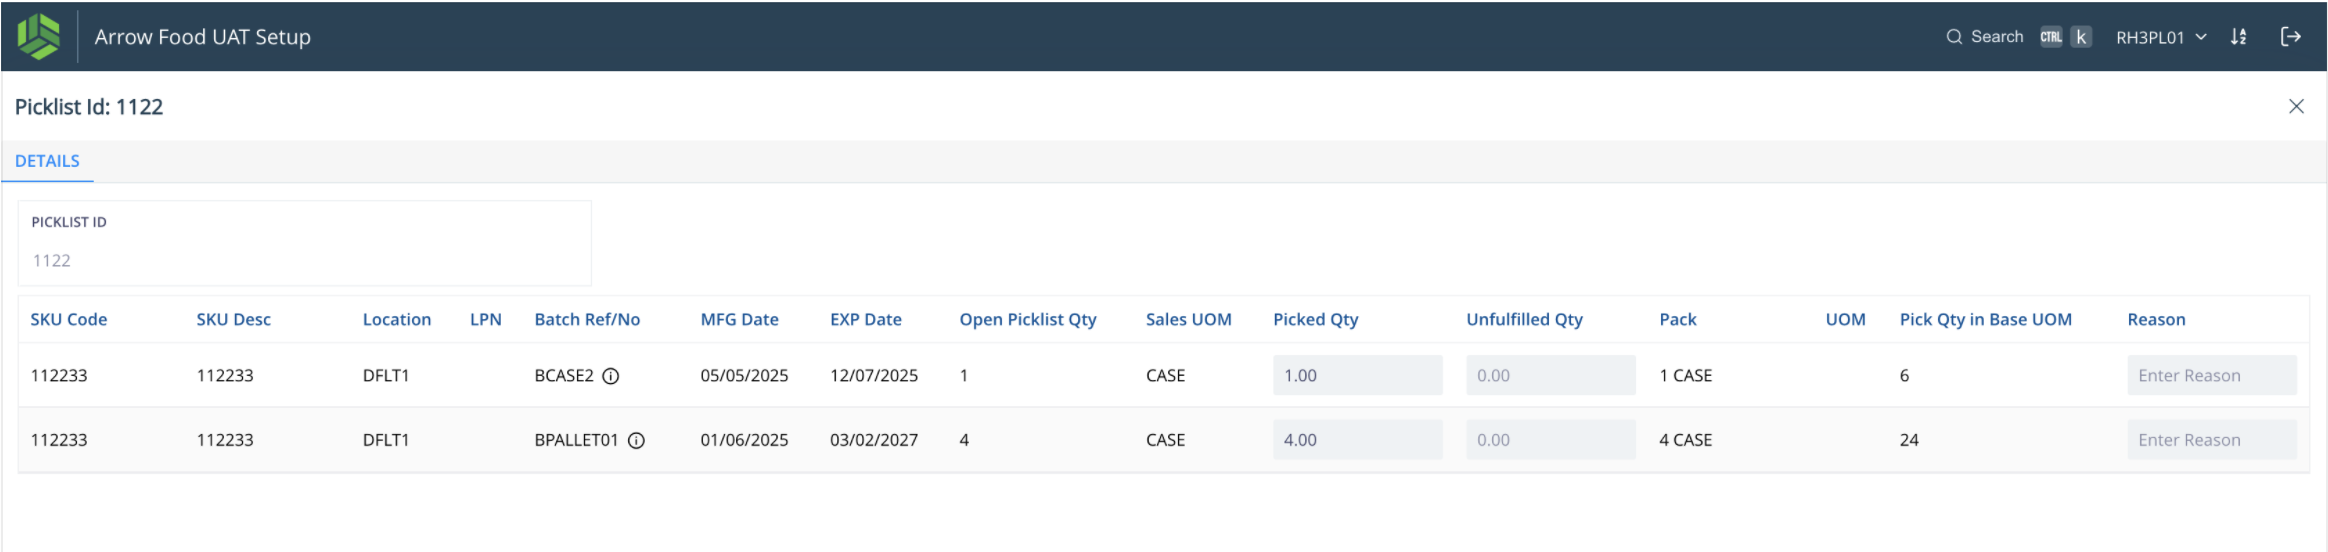The width and height of the screenshot is (2328, 552).
Task: Click Enter Reason field in first row
Action: tap(2210, 376)
